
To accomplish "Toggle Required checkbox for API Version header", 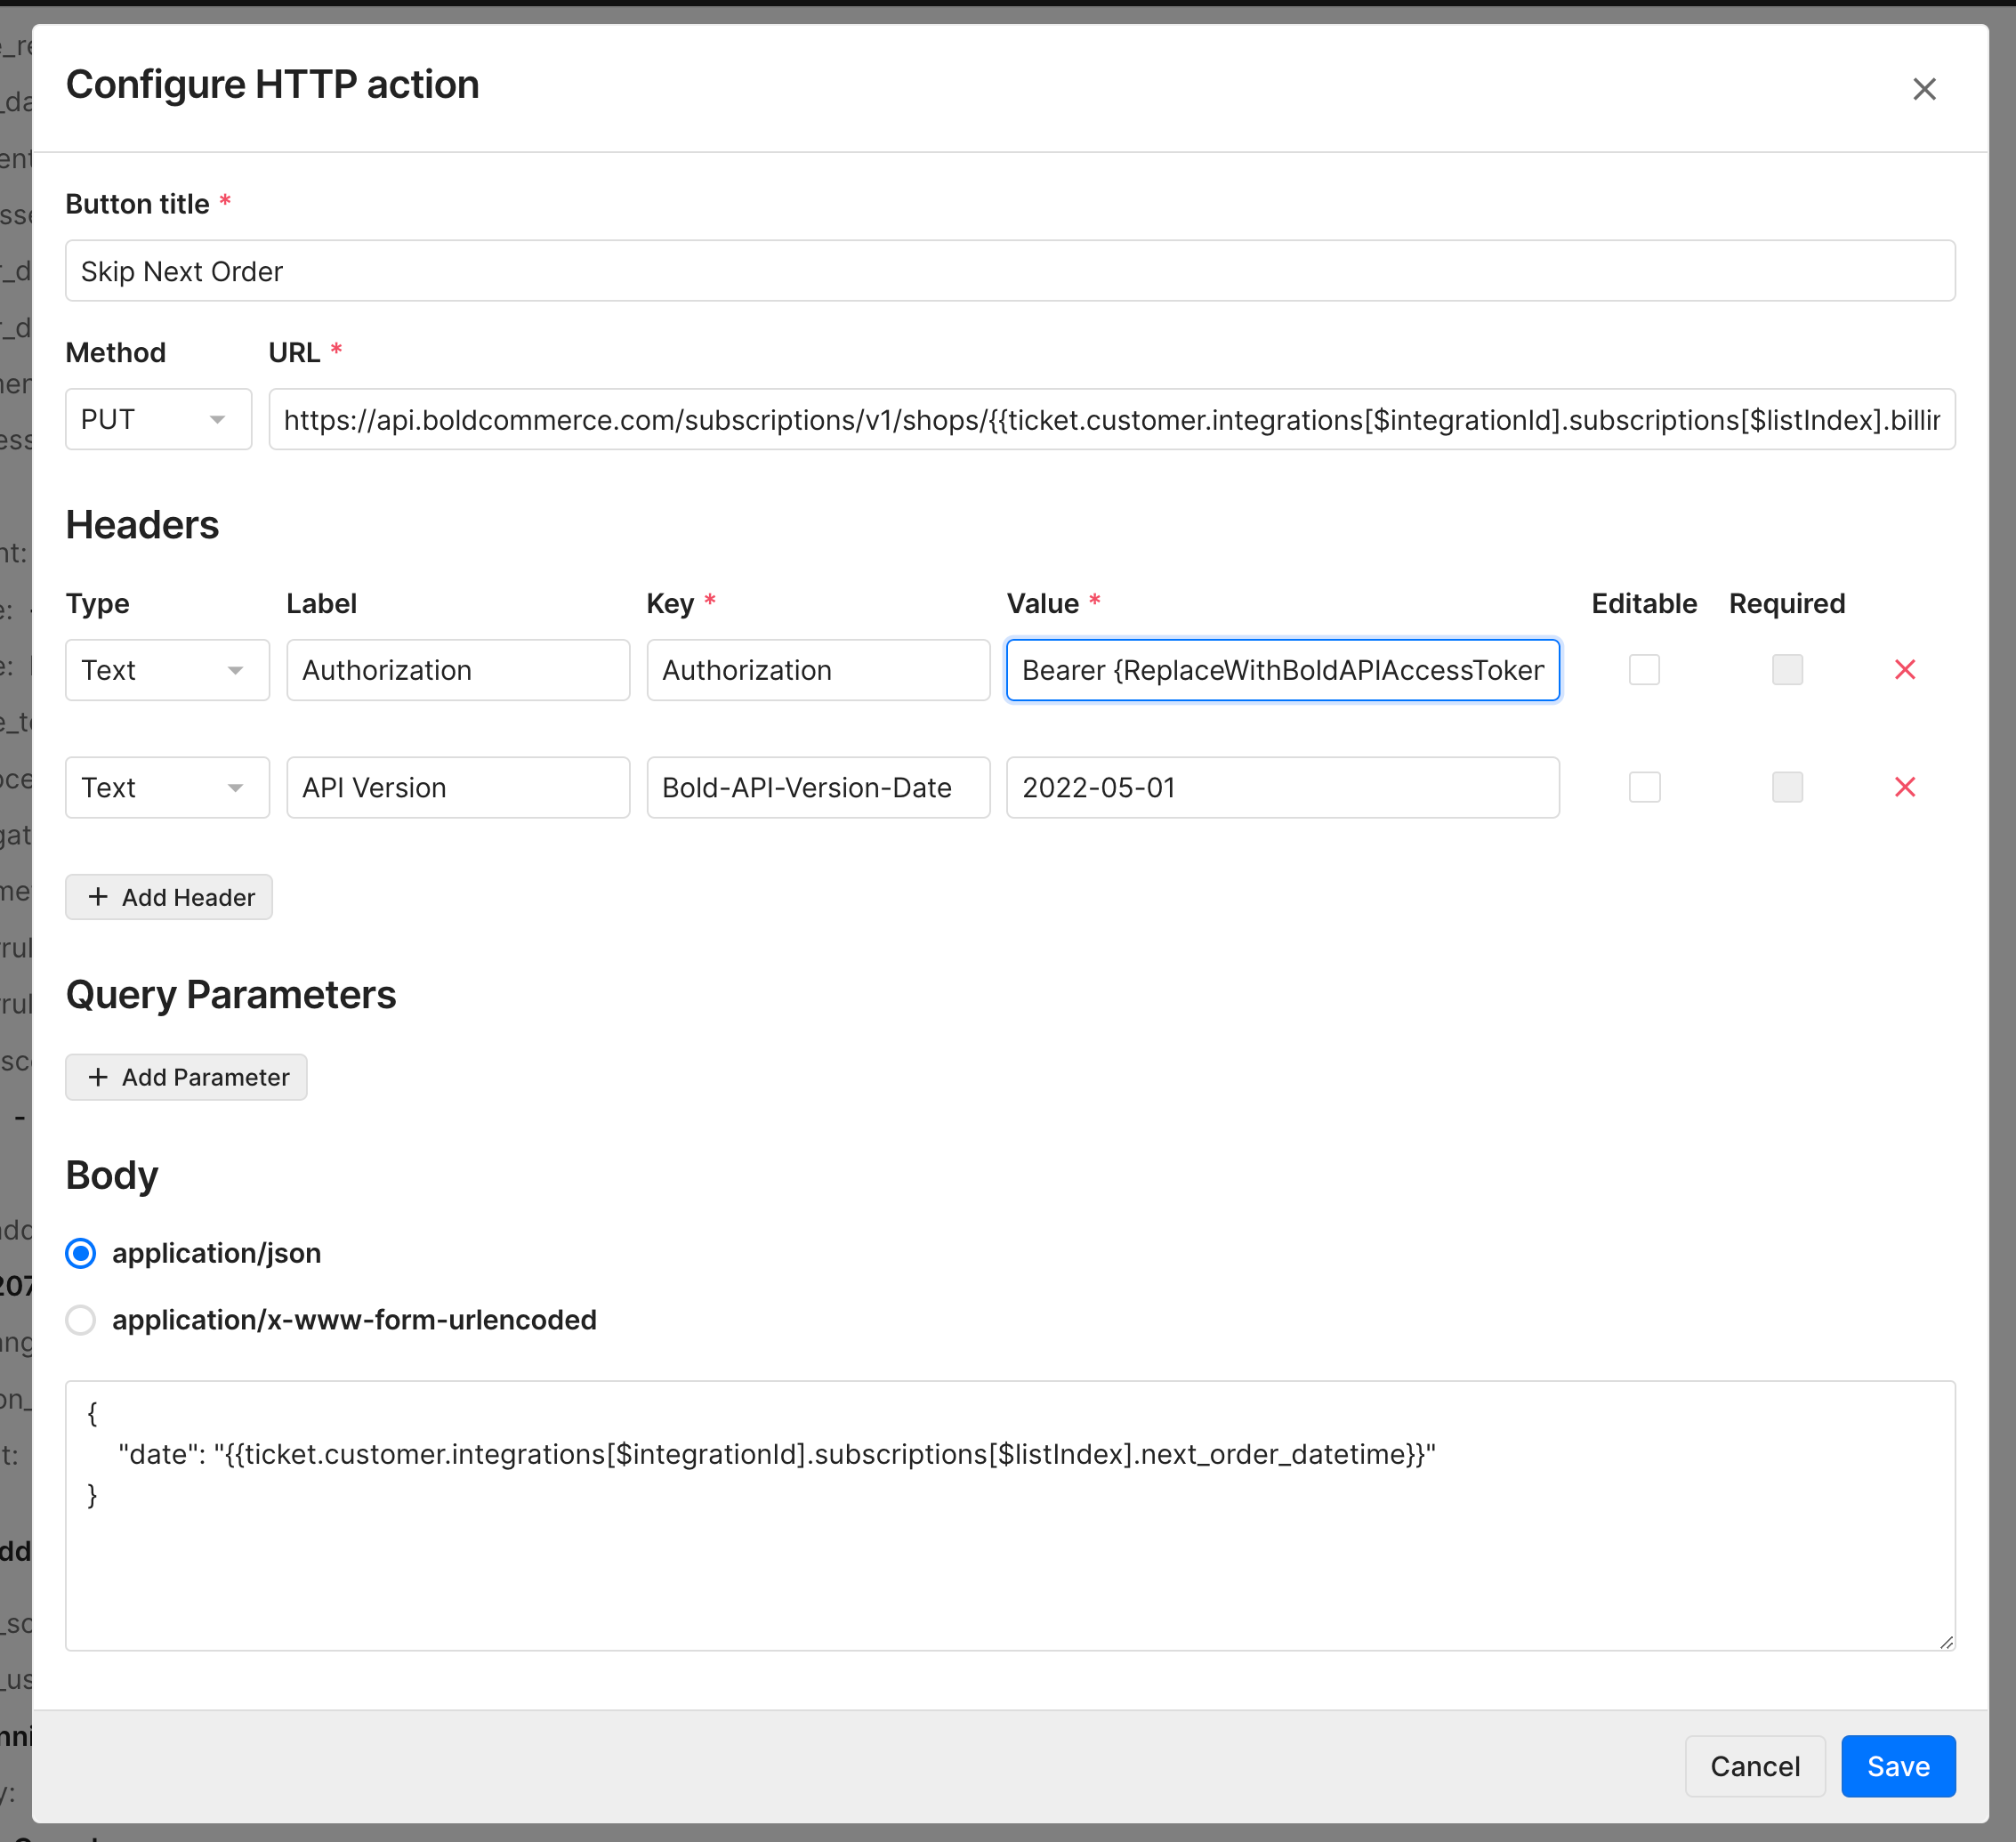I will [x=1786, y=787].
